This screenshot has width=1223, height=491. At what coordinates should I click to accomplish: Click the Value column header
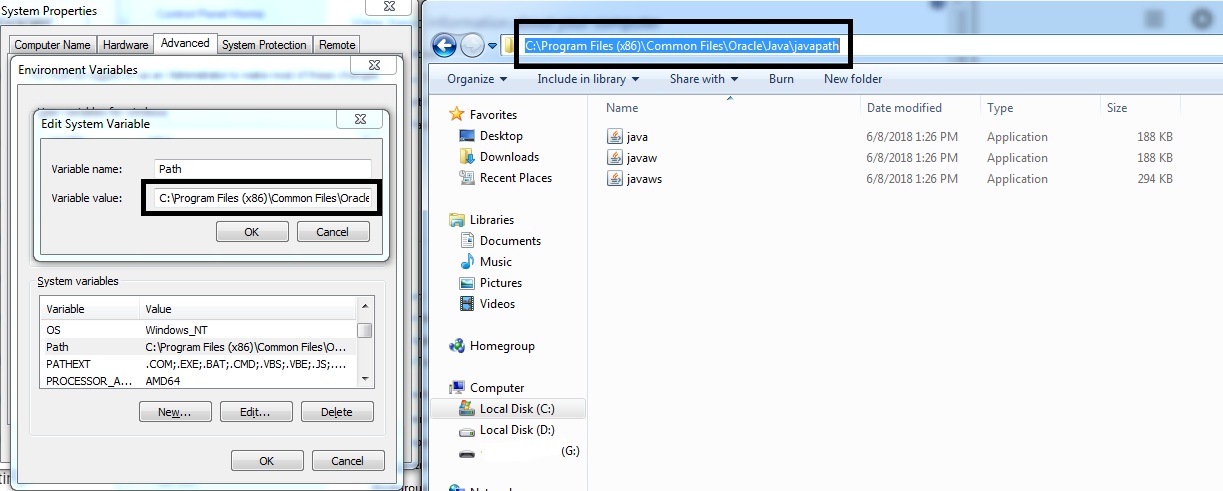[248, 309]
